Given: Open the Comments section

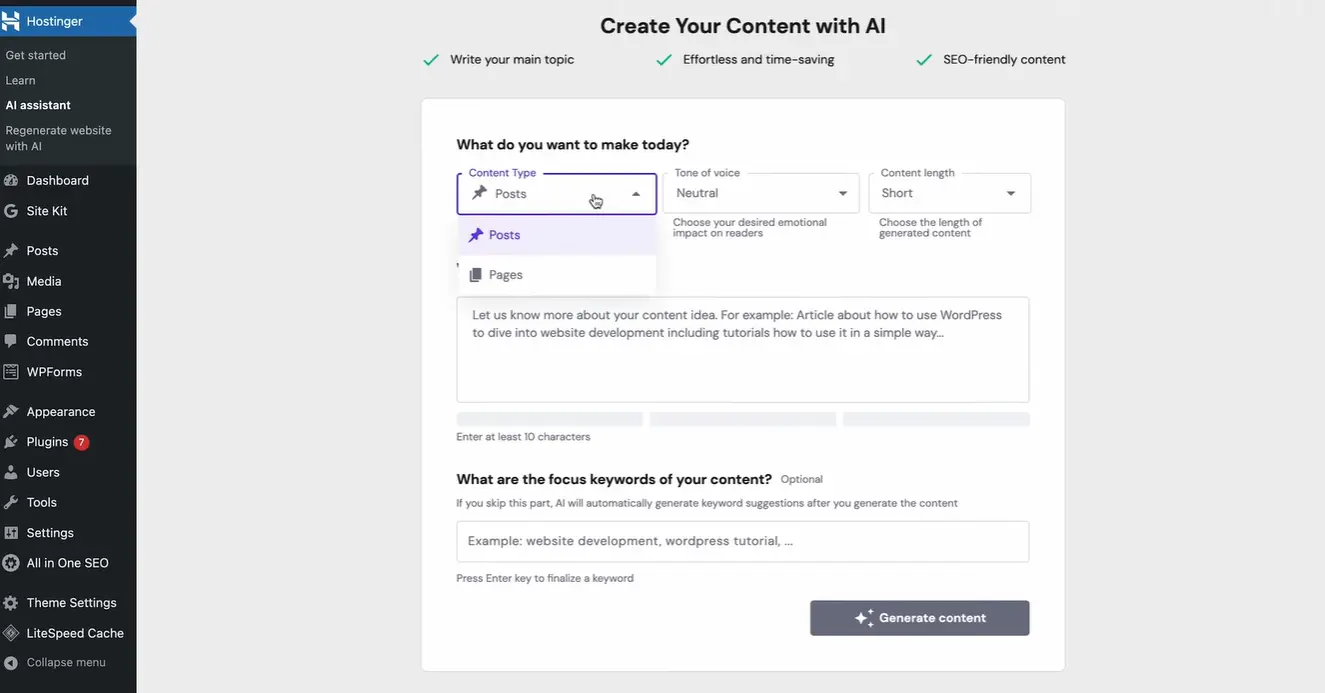Looking at the screenshot, I should click(57, 341).
